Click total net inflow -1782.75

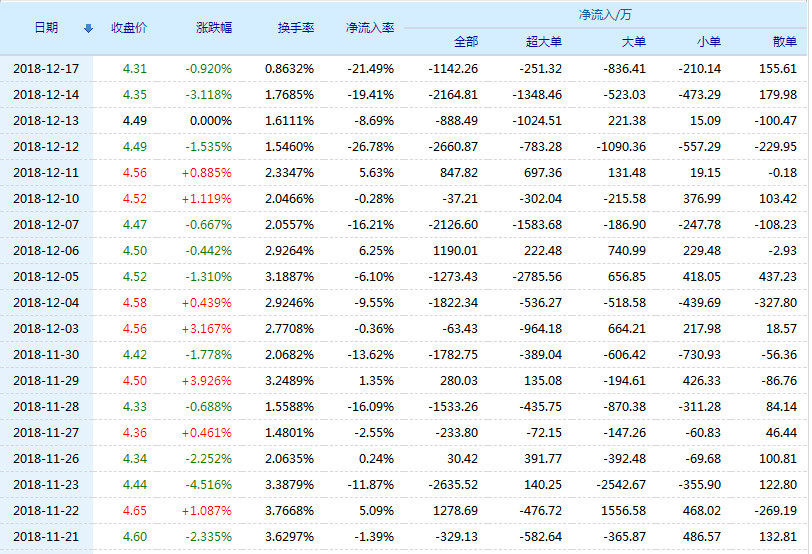tap(453, 355)
